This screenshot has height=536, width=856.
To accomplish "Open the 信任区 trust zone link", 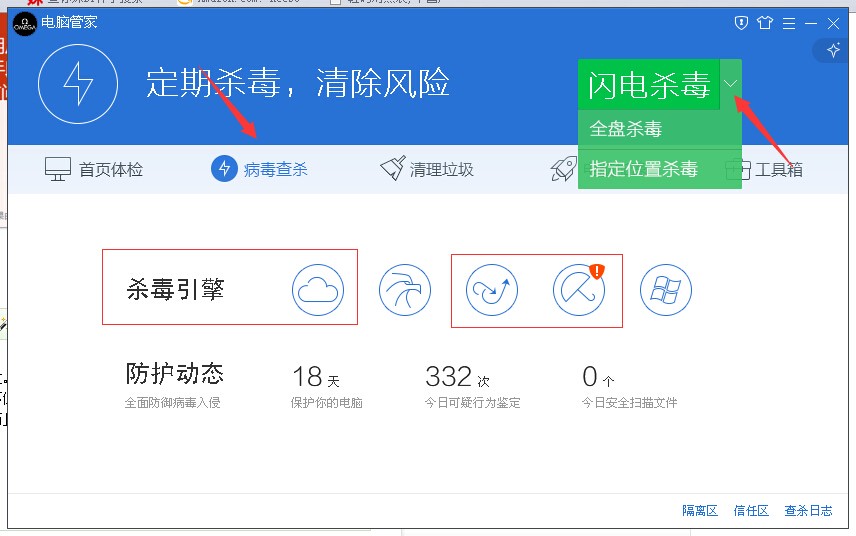I will [751, 511].
